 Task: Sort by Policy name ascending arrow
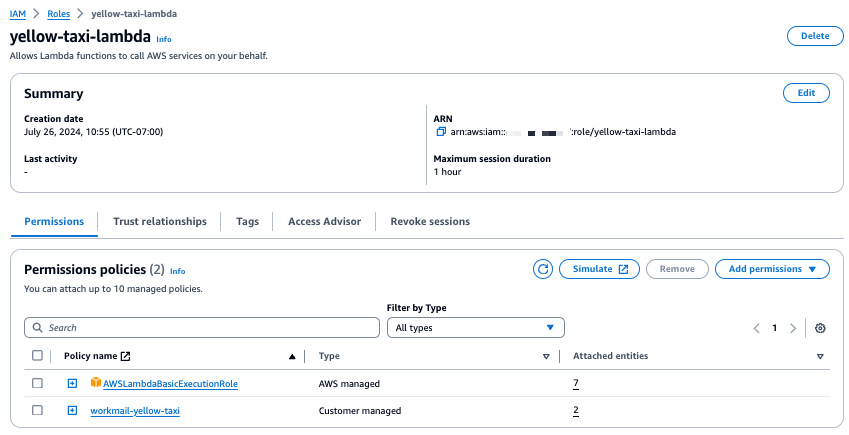292,356
